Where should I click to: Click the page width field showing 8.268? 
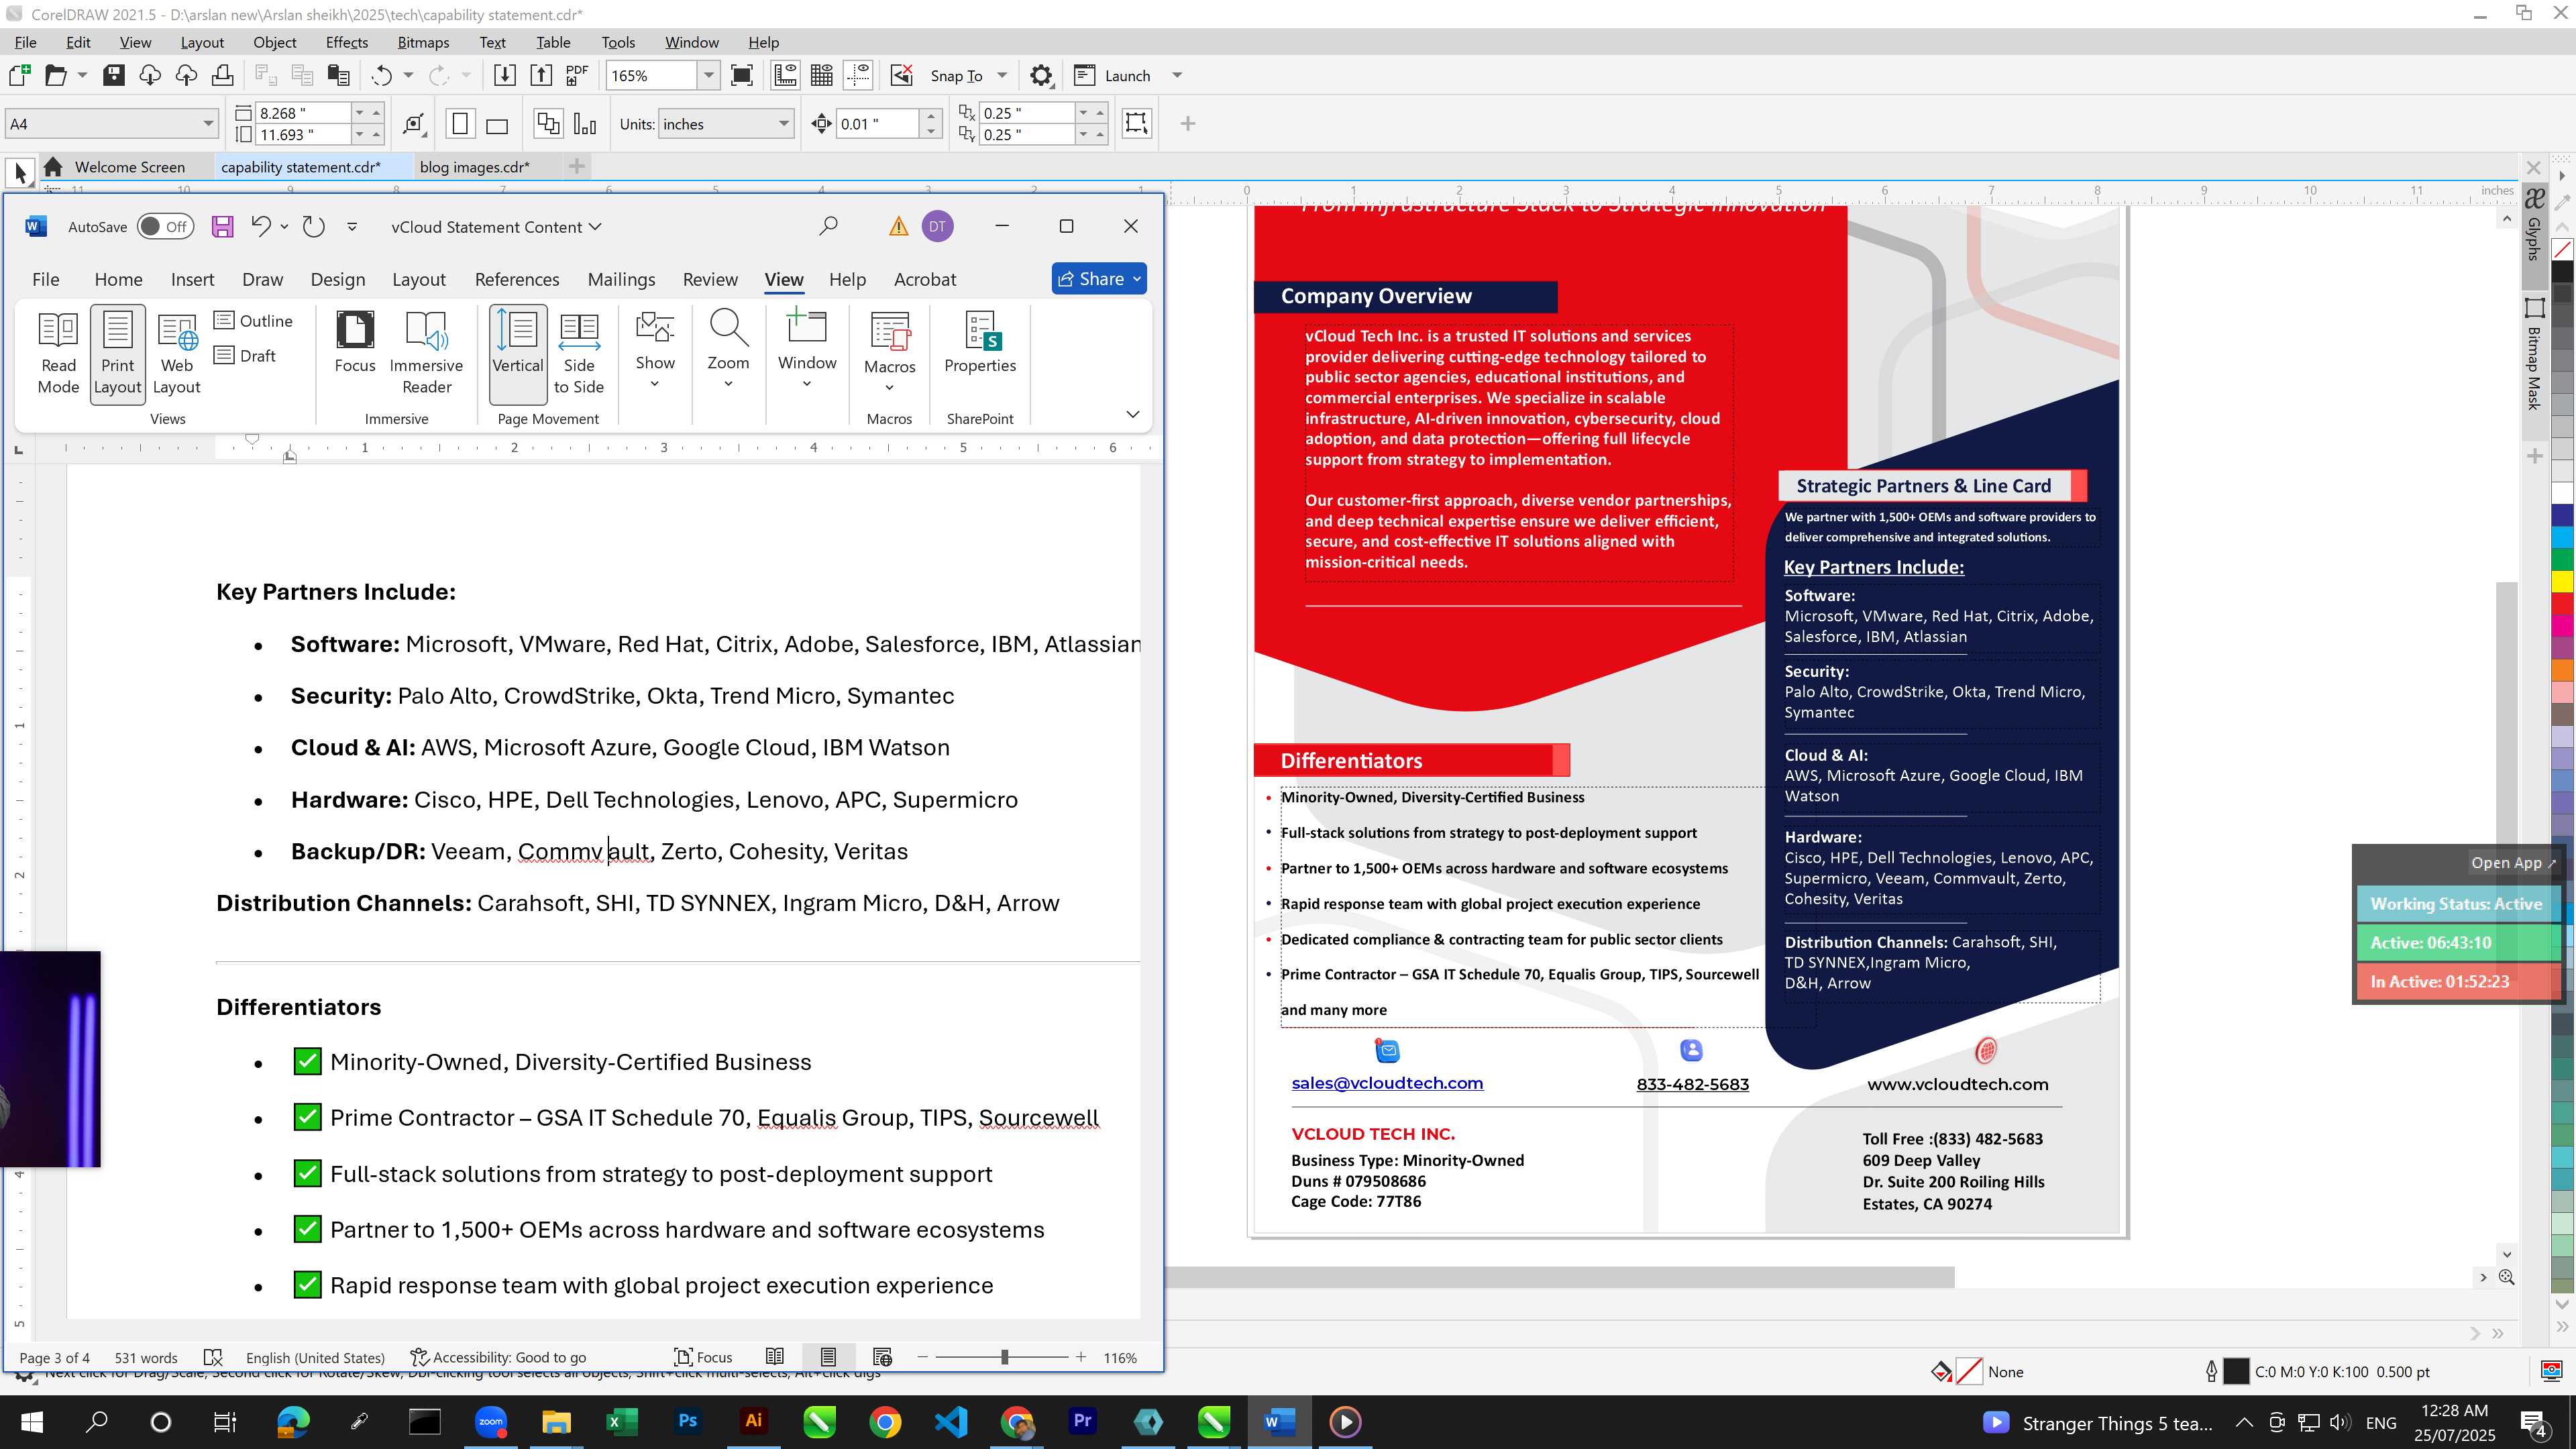303,113
